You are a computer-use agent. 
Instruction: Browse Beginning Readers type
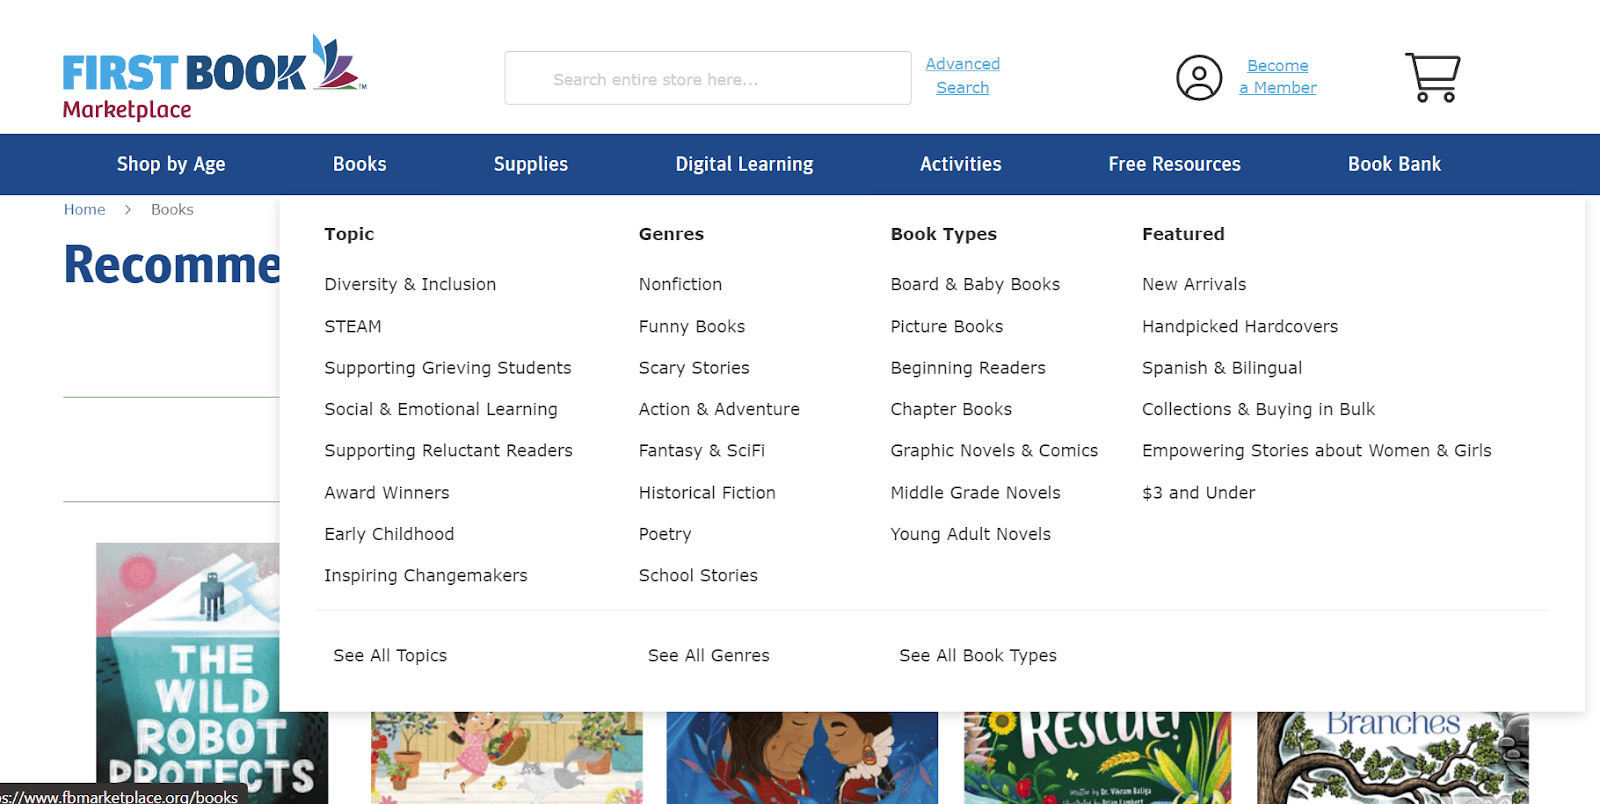click(x=968, y=368)
